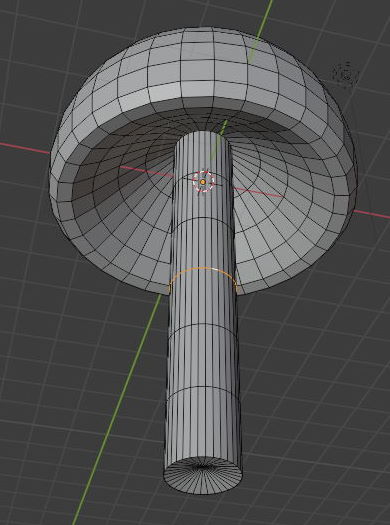Click the orange origin dot inside the 3D cursor
Screen dimensions: 390x525
tap(203, 182)
